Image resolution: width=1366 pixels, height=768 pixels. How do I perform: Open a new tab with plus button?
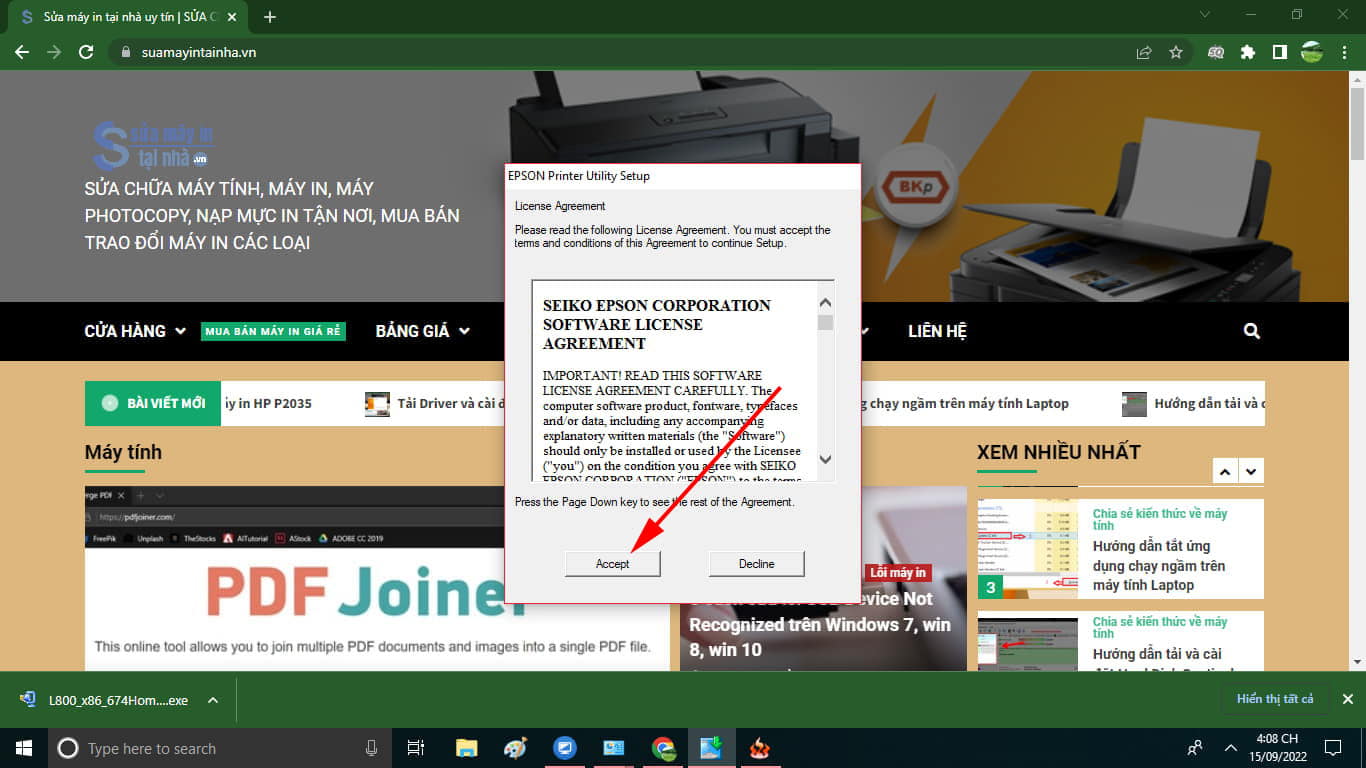270,17
